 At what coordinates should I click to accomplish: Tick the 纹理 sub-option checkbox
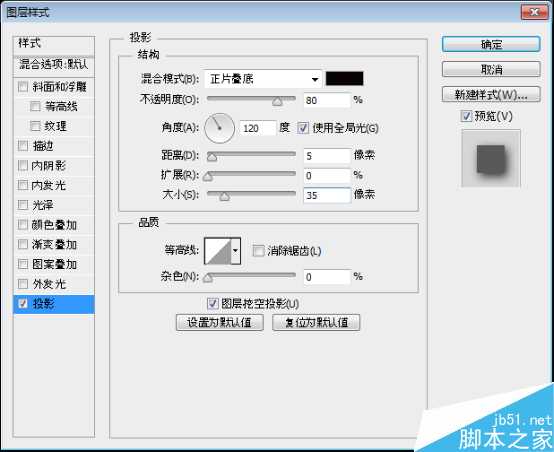(x=35, y=126)
